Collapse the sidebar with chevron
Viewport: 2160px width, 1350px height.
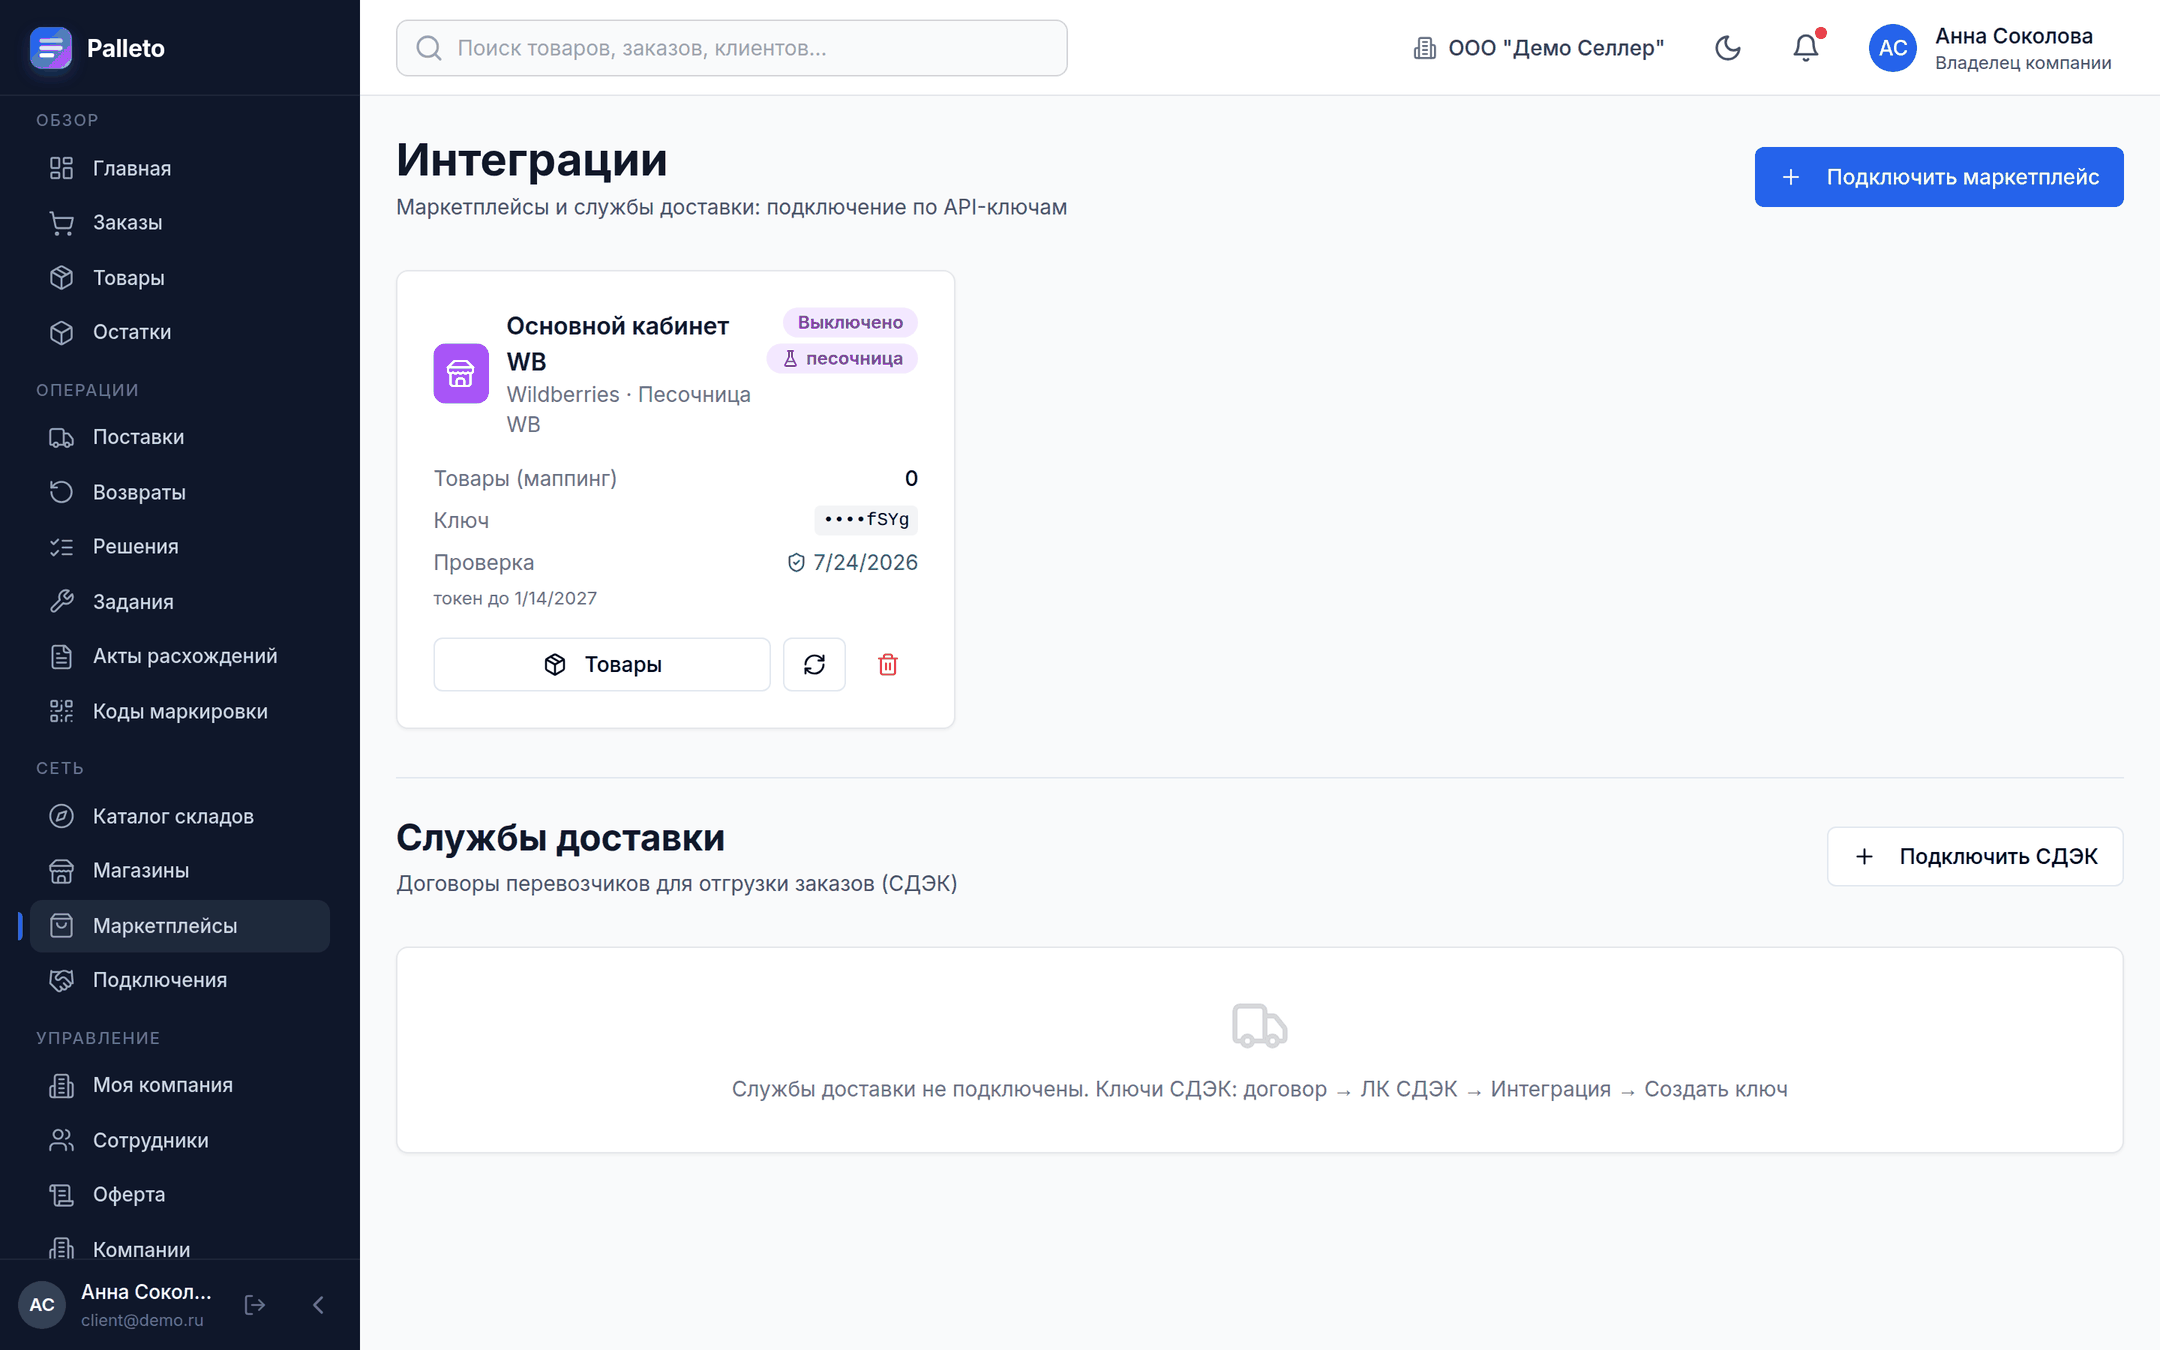click(x=318, y=1305)
